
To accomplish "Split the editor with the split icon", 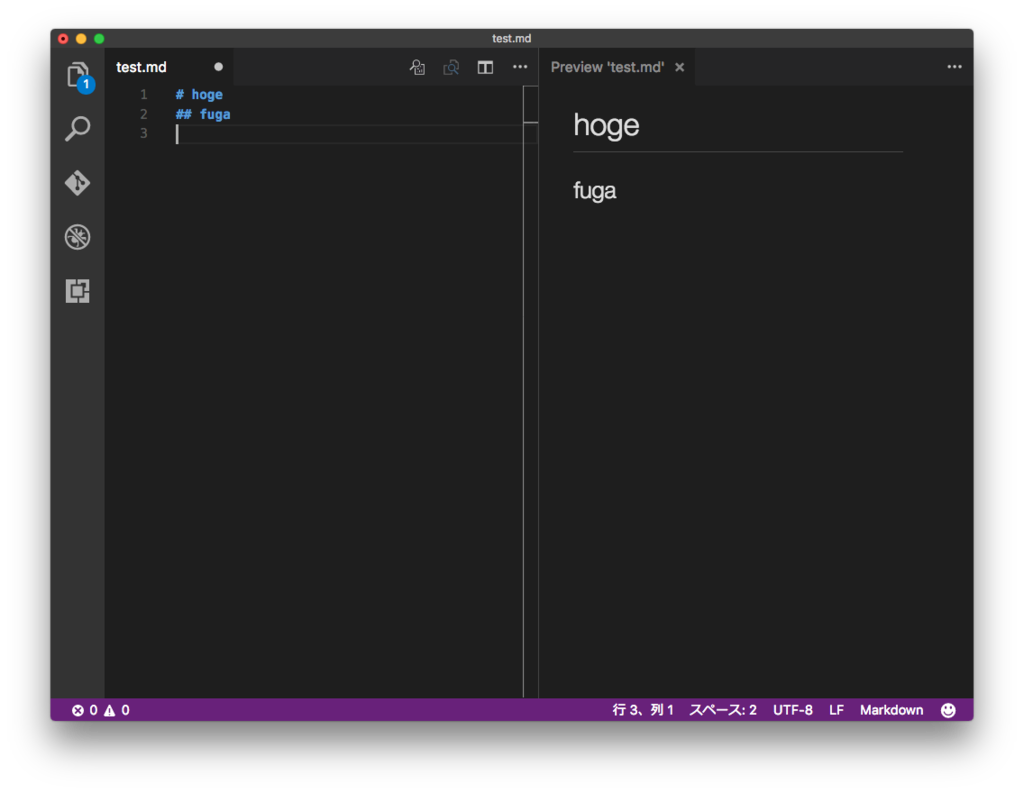I will pyautogui.click(x=485, y=67).
